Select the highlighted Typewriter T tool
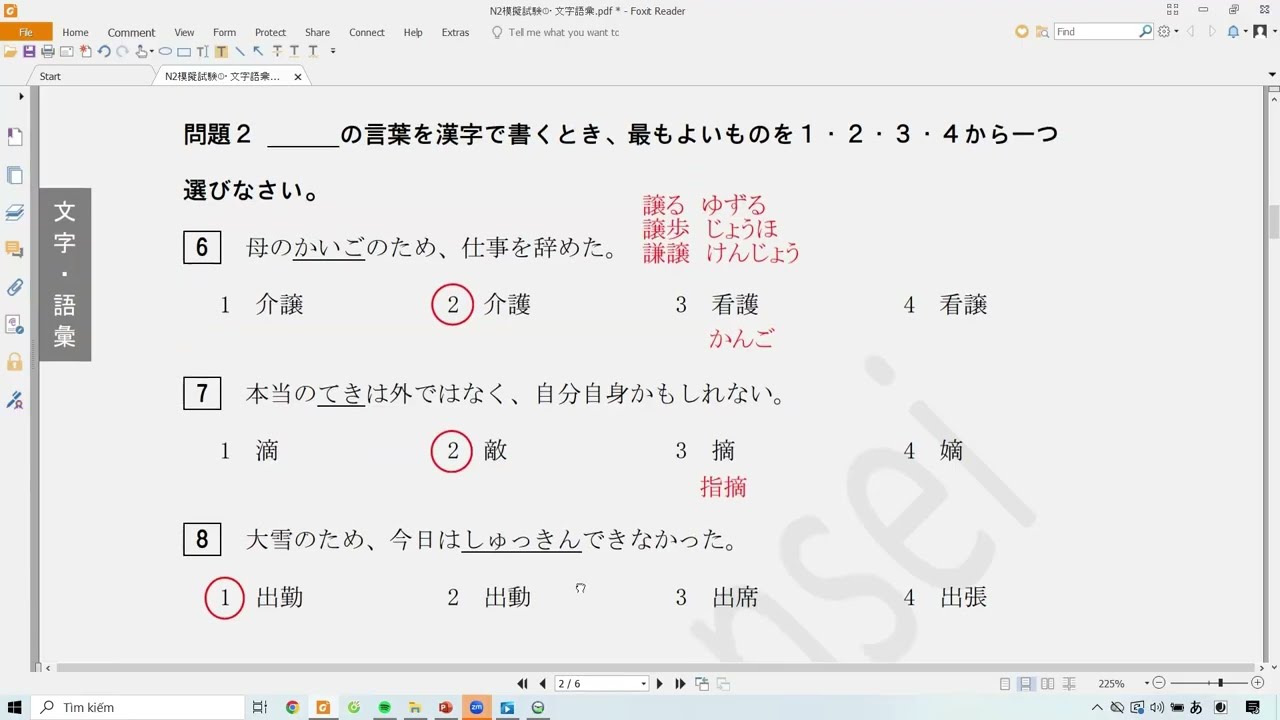1280x720 pixels. tap(221, 51)
